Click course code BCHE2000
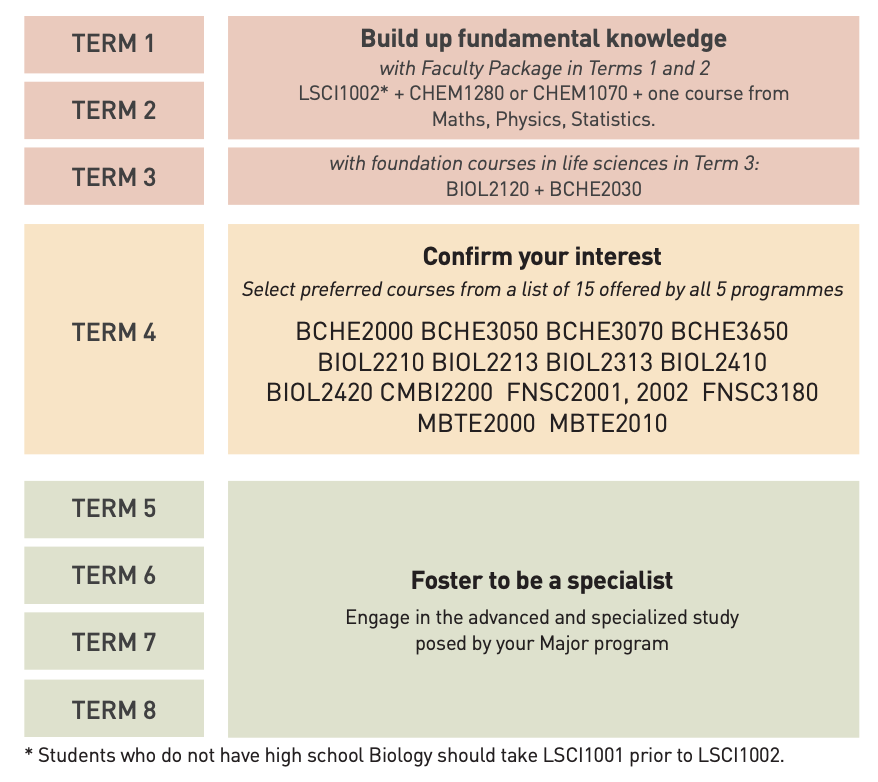Screen dimensions: 878x782 coord(354,331)
